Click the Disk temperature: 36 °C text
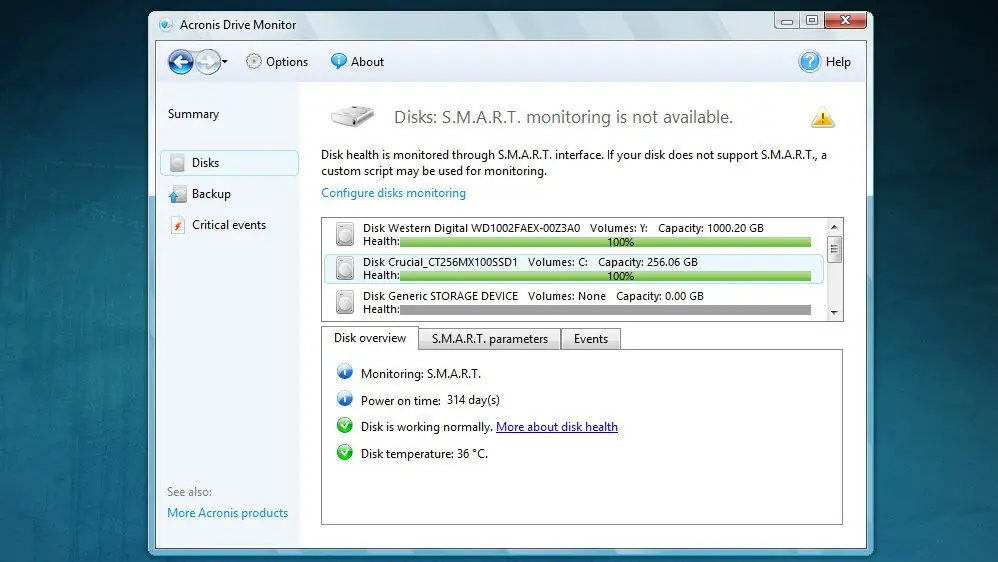Image resolution: width=998 pixels, height=562 pixels. point(425,454)
